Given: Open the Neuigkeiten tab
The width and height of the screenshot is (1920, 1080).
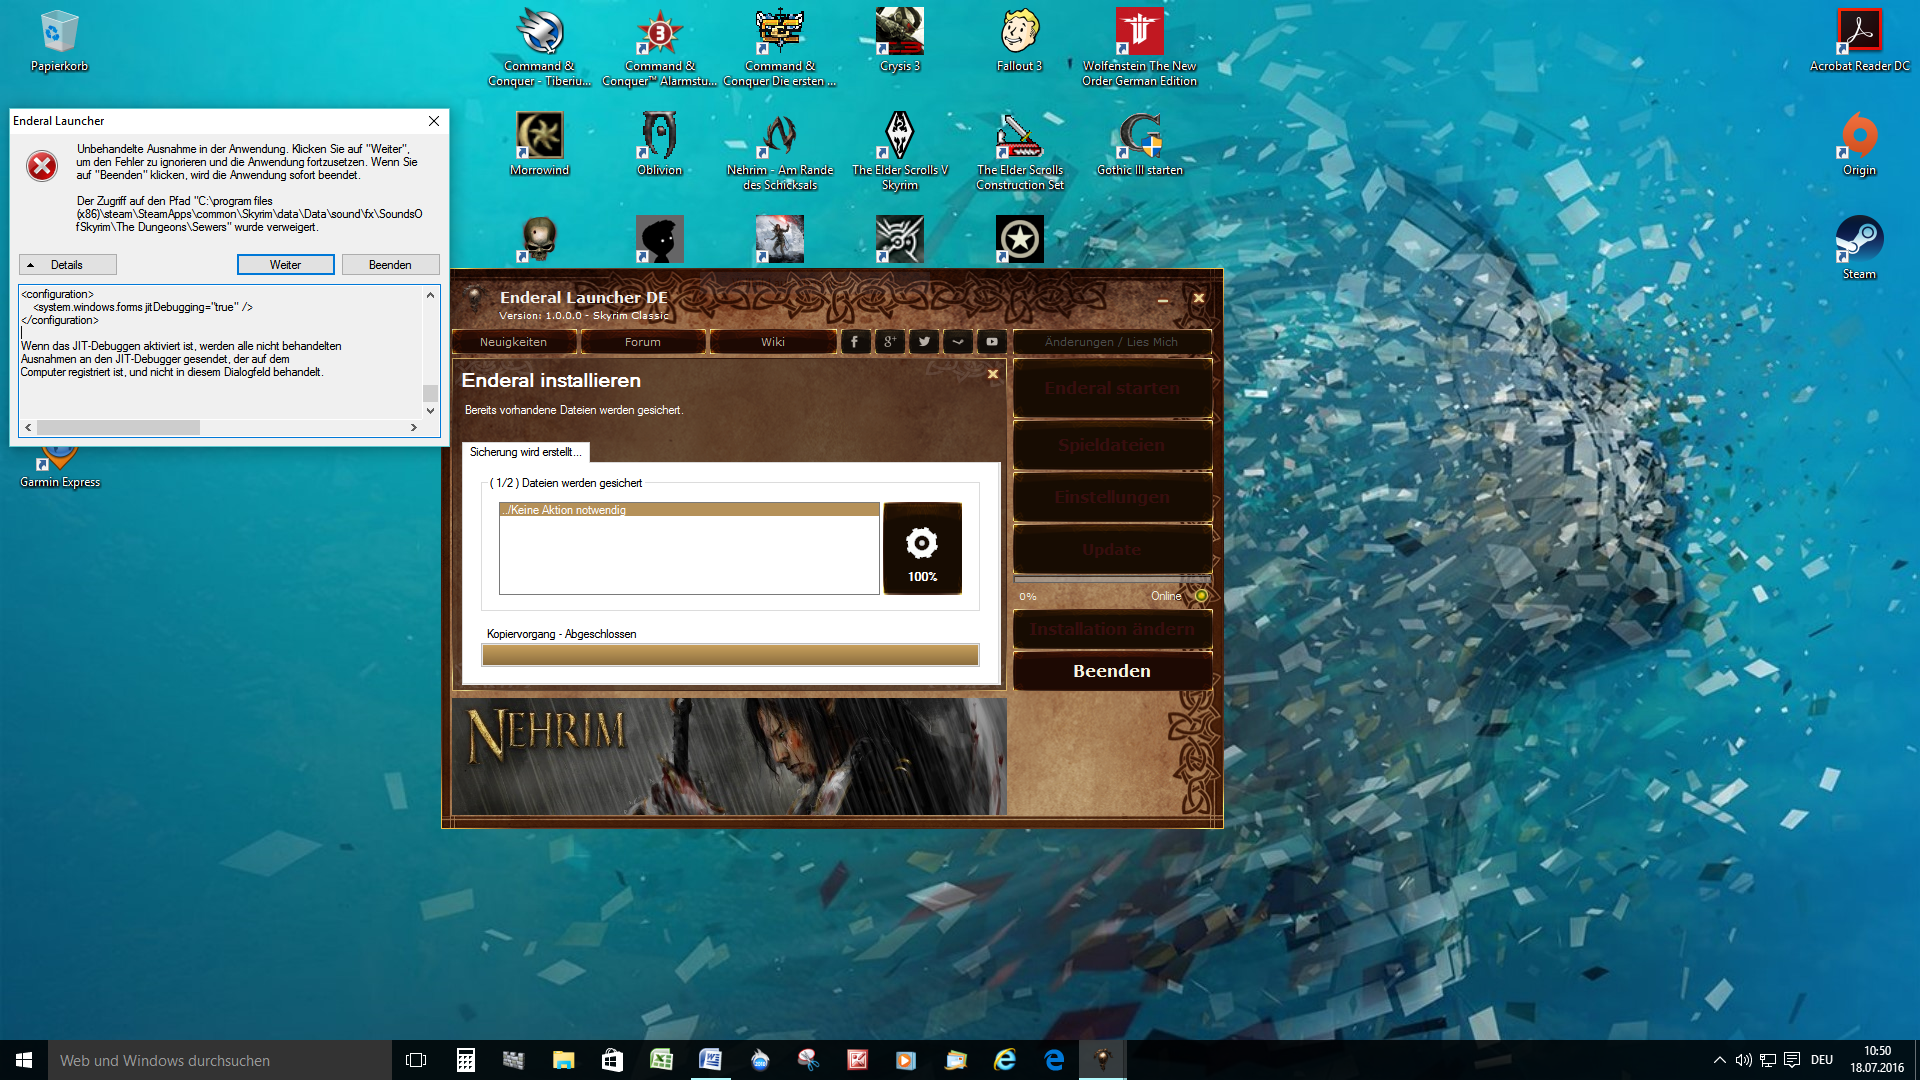Looking at the screenshot, I should [513, 342].
